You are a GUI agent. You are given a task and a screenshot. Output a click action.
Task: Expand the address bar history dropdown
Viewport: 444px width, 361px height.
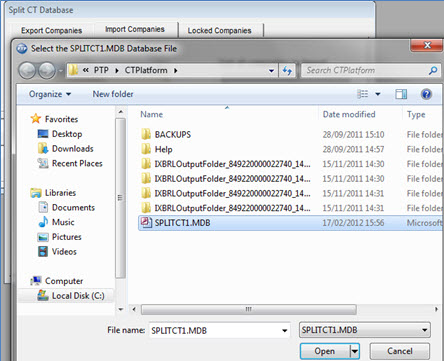(271, 71)
